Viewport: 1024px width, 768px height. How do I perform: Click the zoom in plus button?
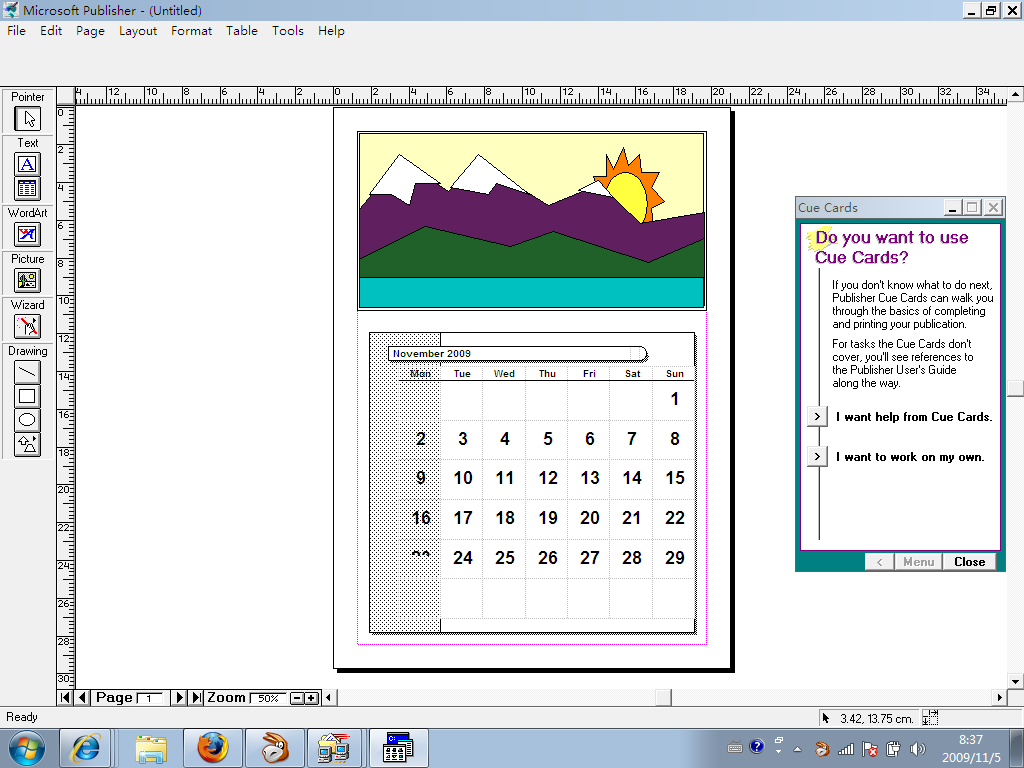(311, 698)
